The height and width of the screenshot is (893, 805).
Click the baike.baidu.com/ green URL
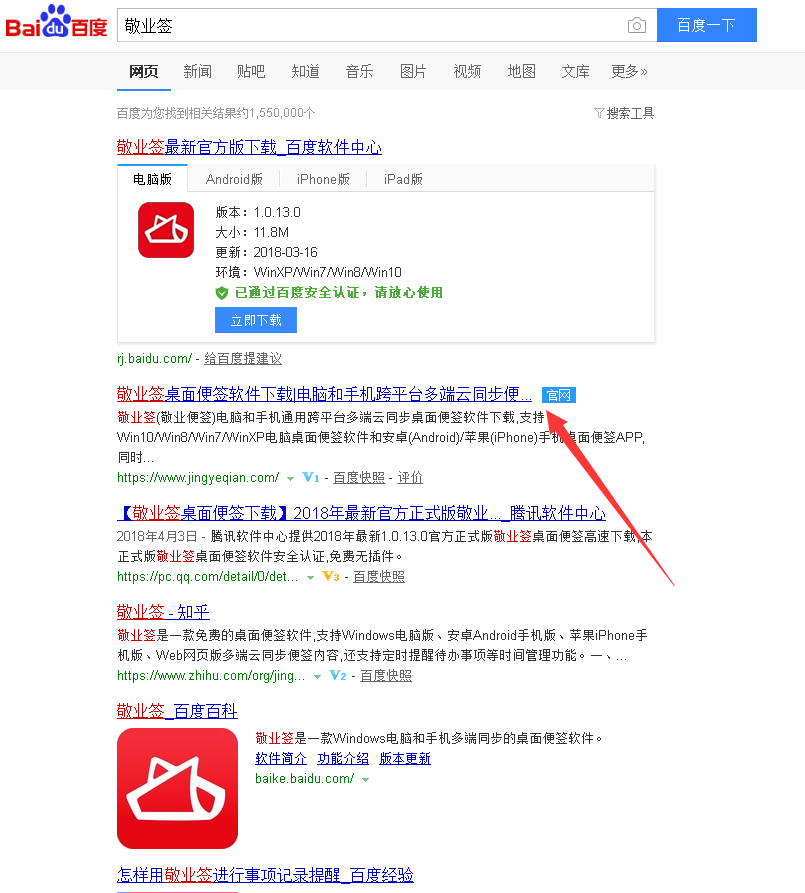point(305,779)
